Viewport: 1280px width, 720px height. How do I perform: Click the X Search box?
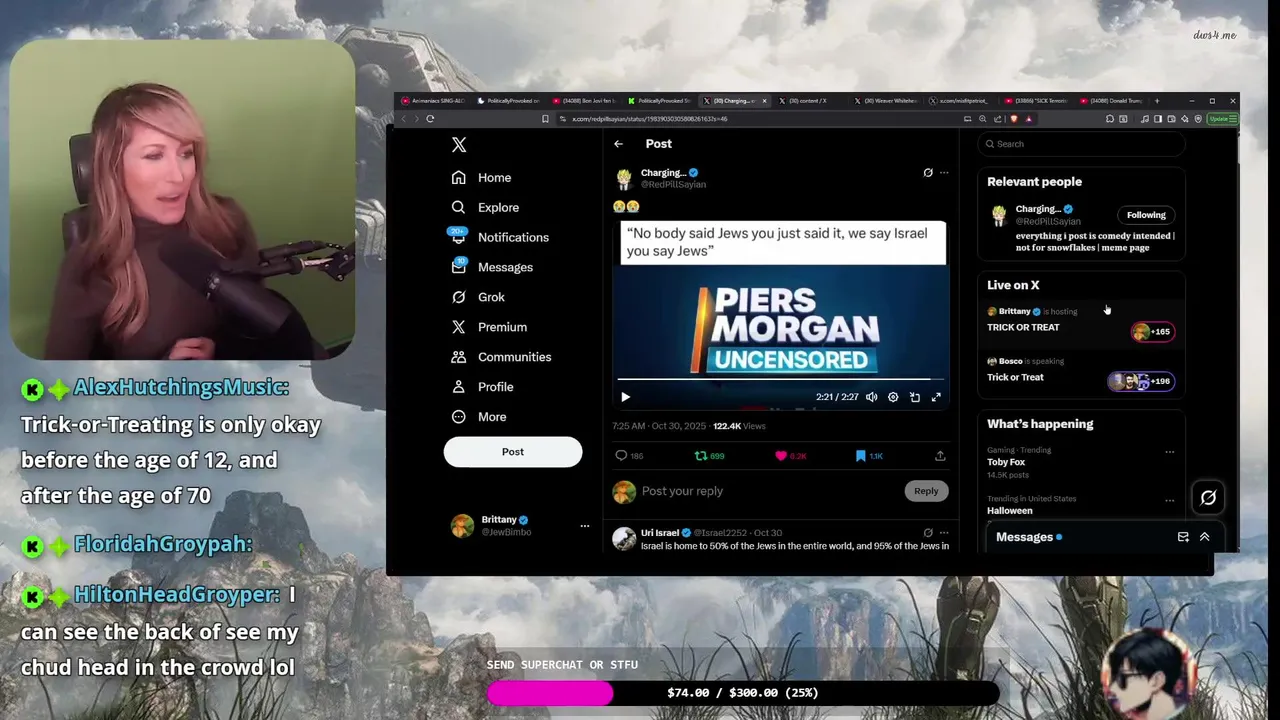tap(1081, 144)
